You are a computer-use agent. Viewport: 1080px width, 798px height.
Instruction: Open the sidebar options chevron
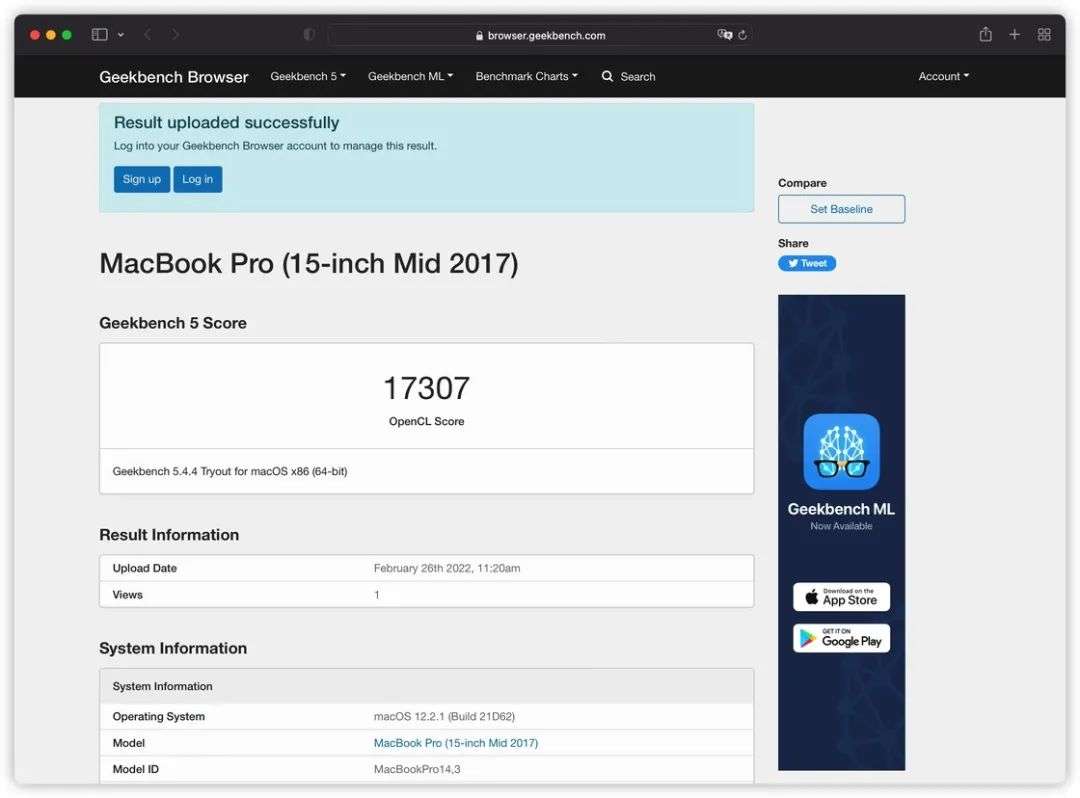[121, 34]
